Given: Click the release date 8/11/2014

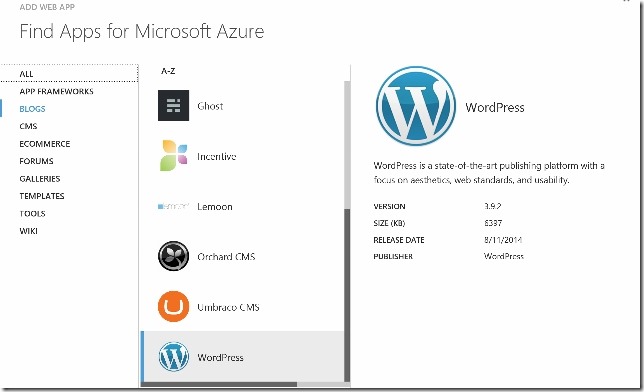Looking at the screenshot, I should (503, 240).
